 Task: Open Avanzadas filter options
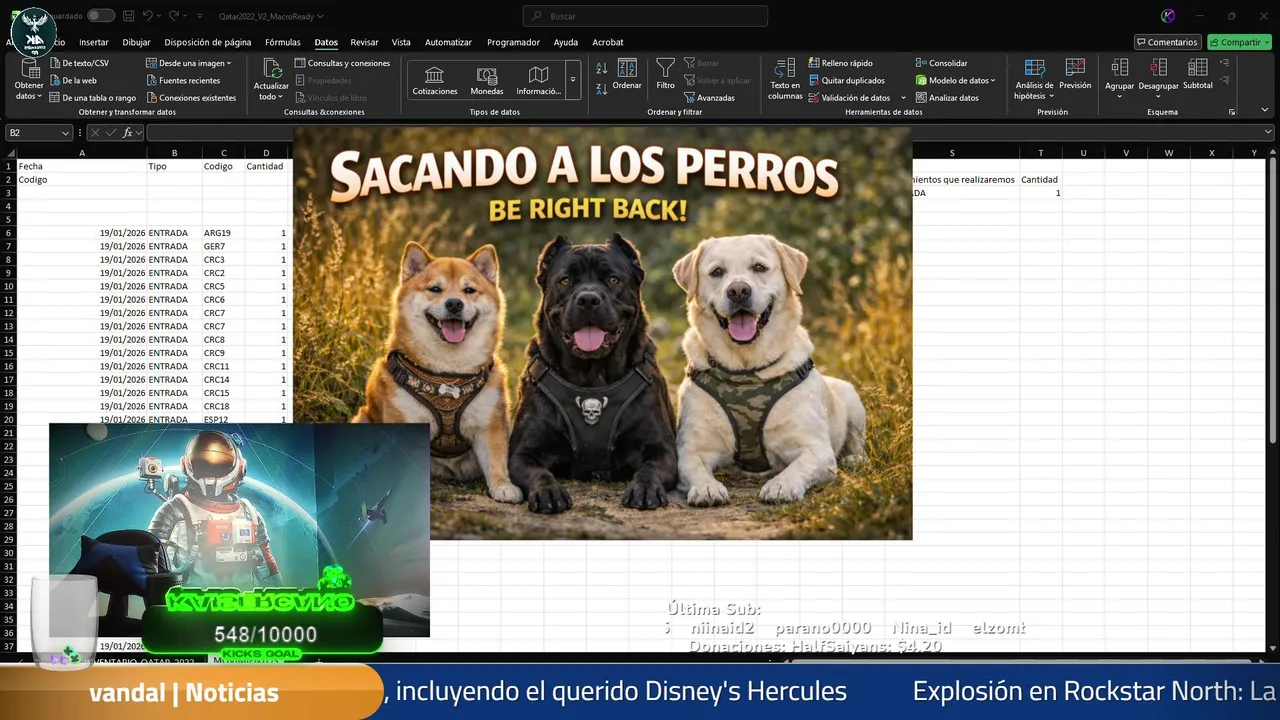709,98
